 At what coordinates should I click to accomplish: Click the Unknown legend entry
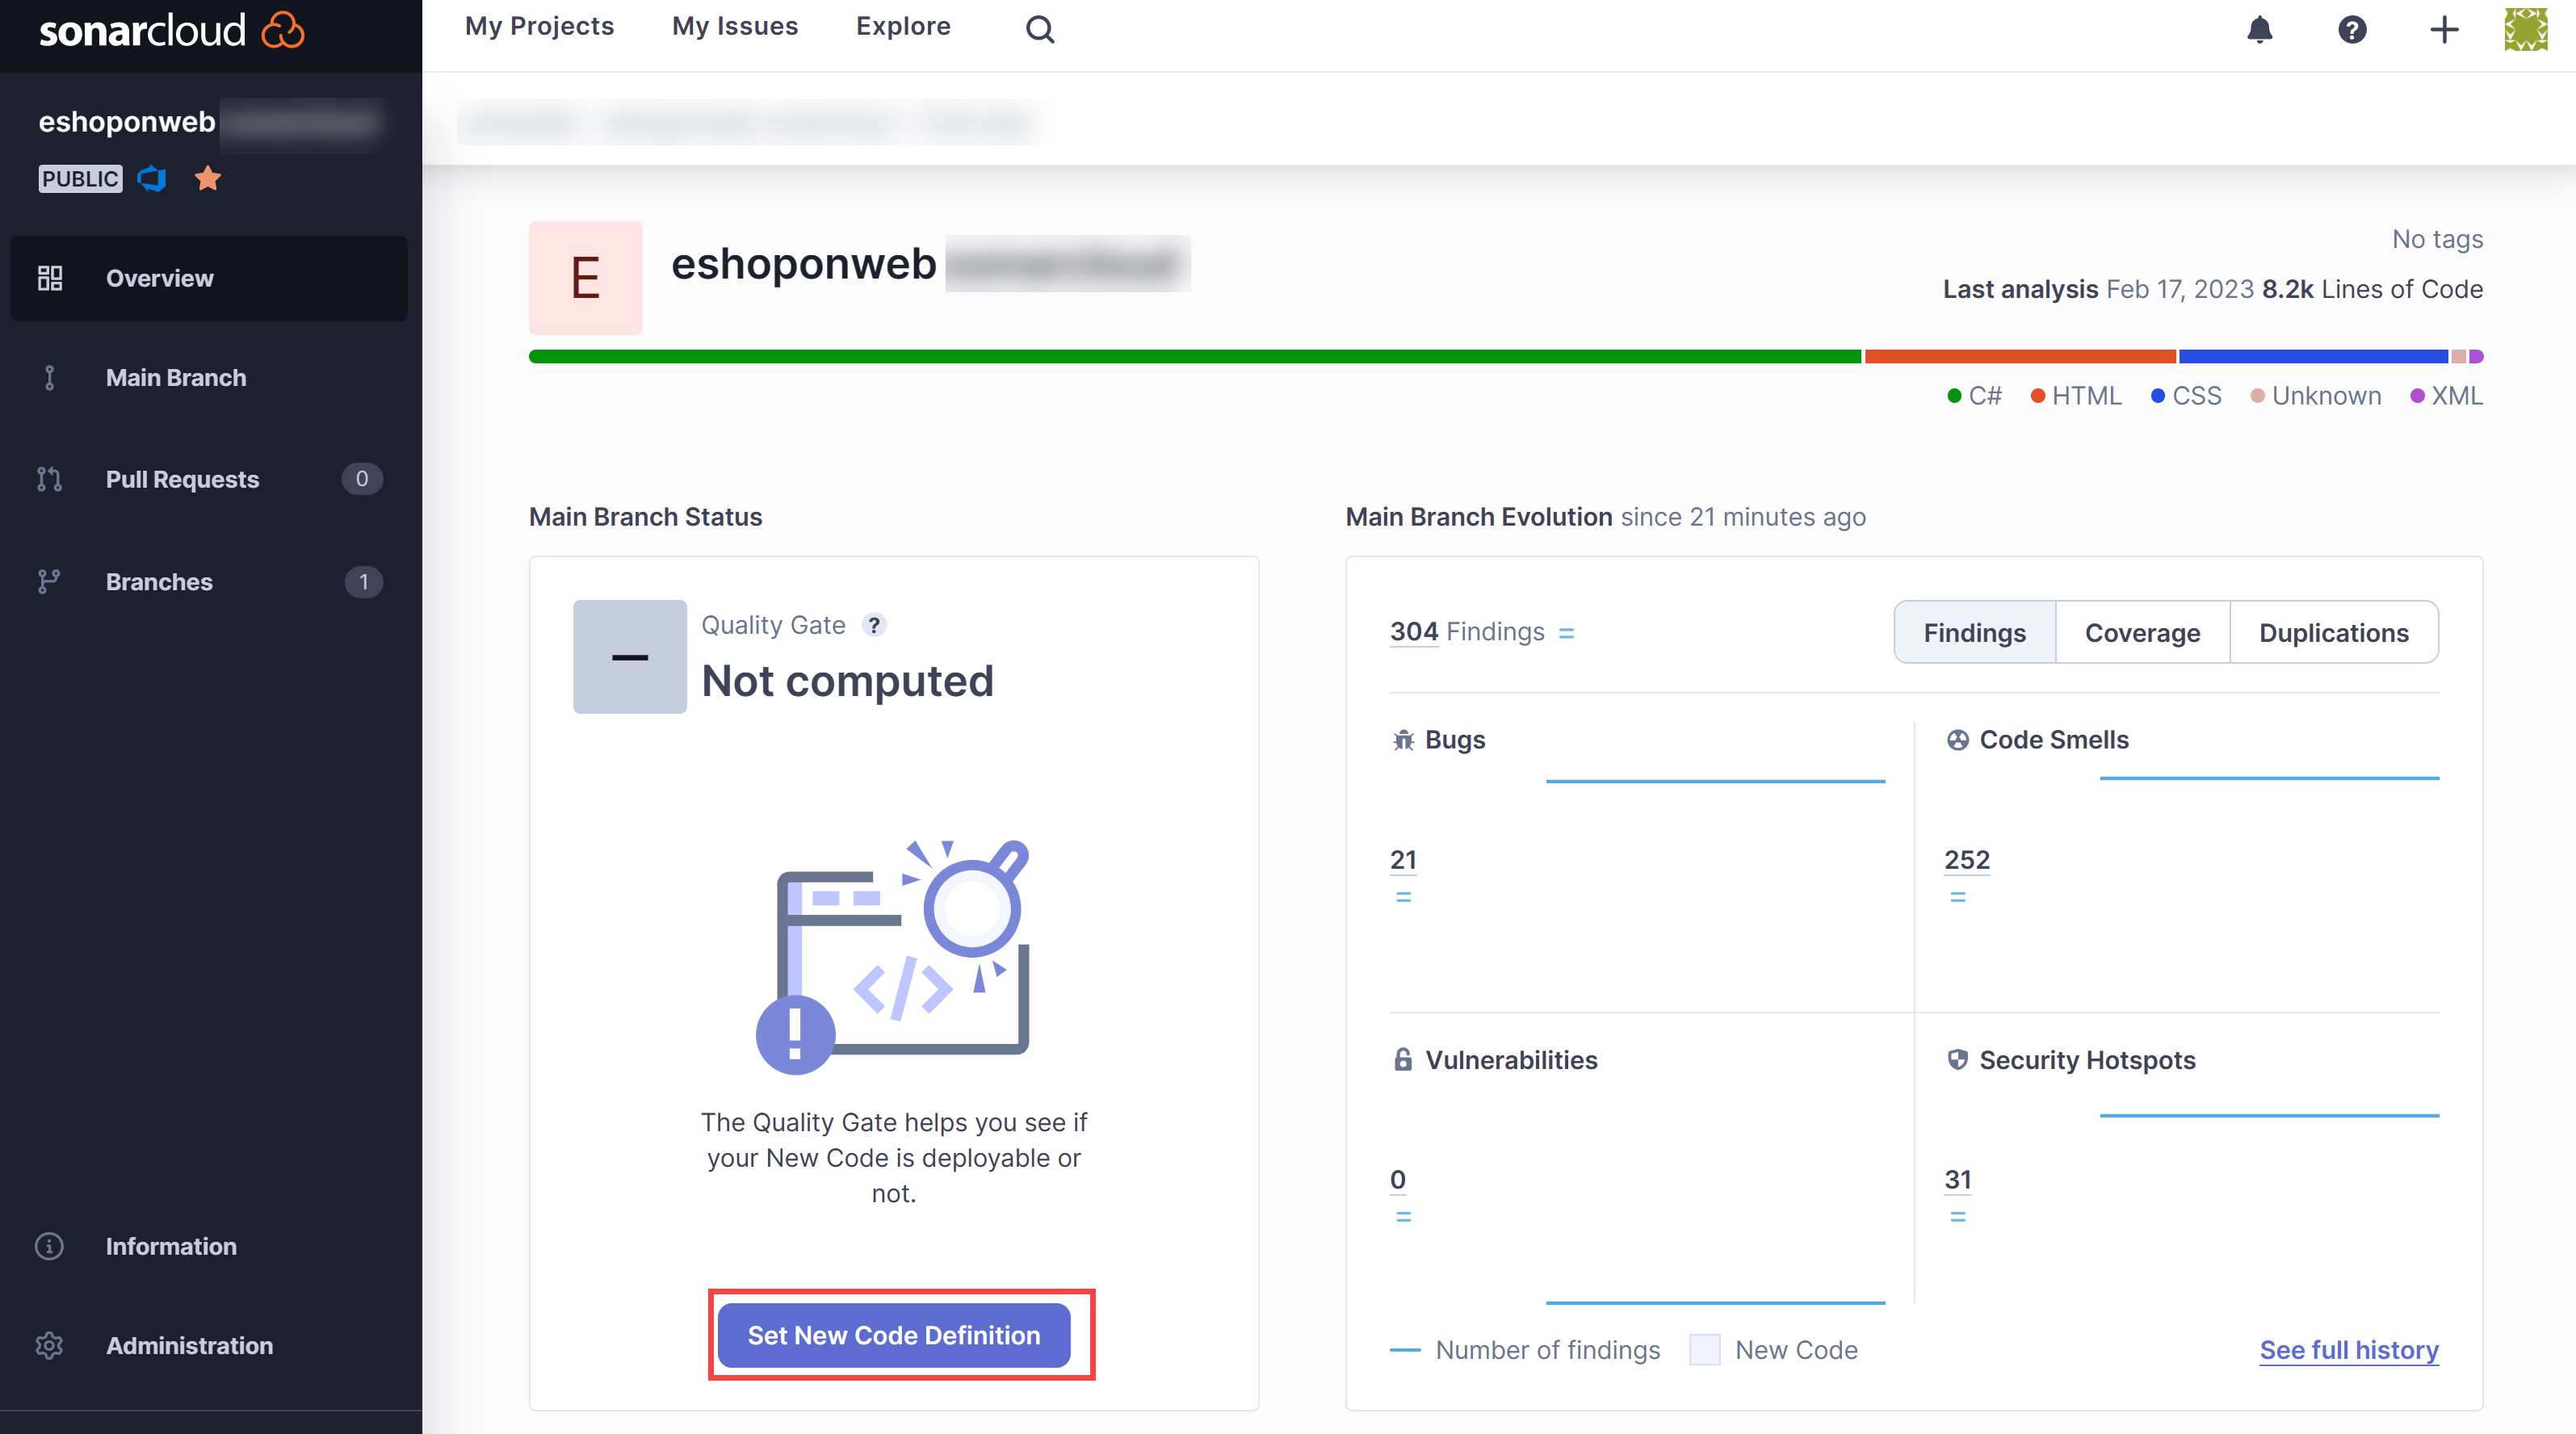pos(2315,396)
